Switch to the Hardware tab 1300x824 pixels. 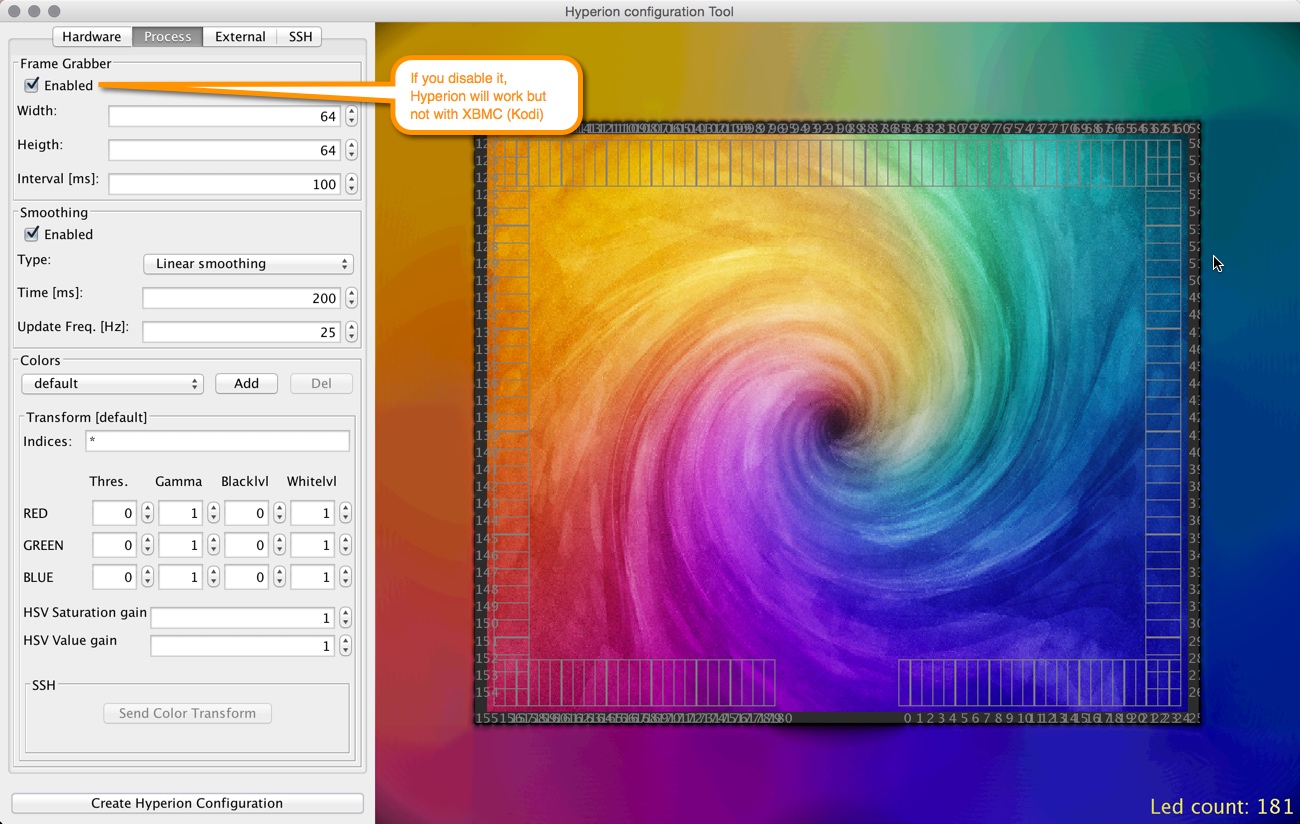coord(91,37)
